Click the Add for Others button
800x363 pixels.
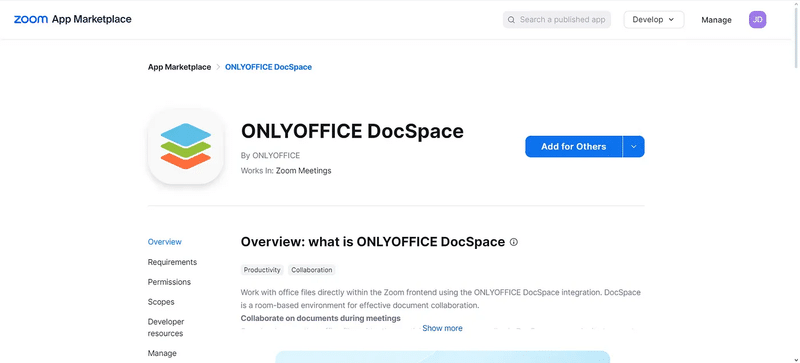[573, 147]
